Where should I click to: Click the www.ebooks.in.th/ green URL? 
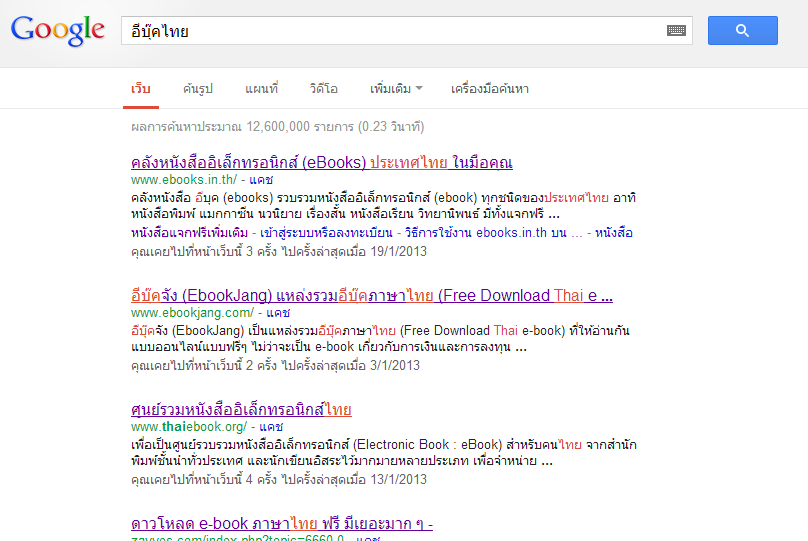point(184,180)
